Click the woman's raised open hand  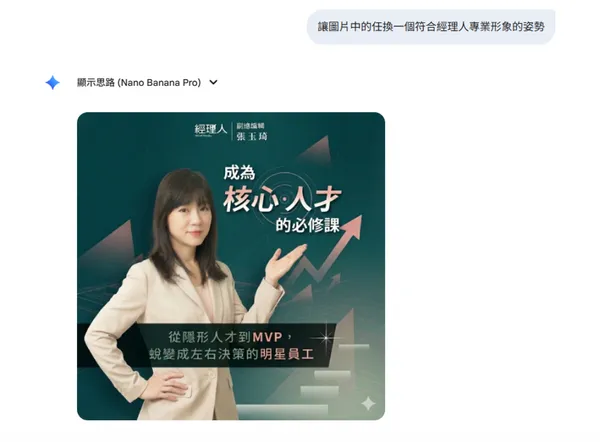[x=284, y=262]
